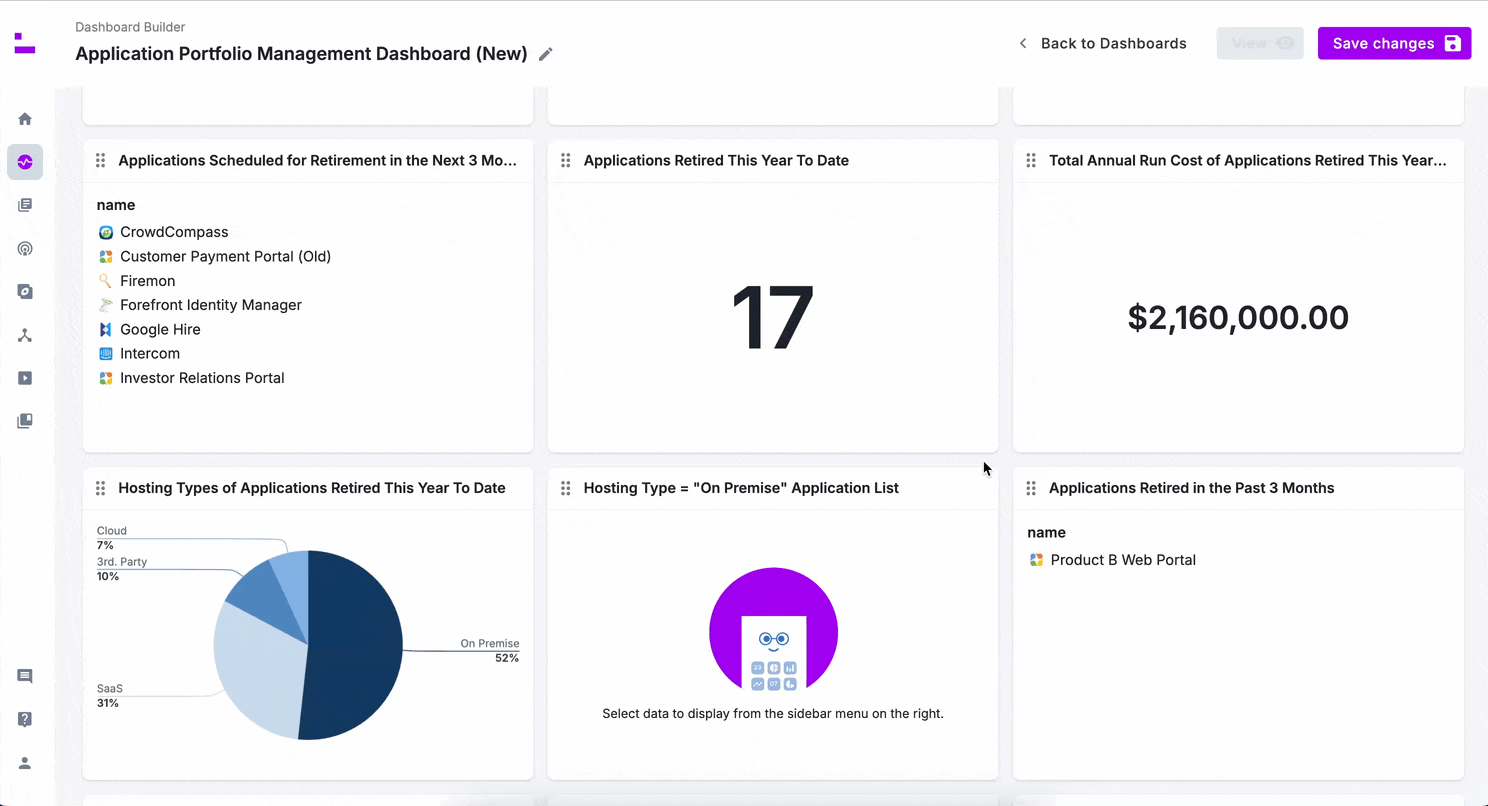This screenshot has width=1488, height=806.
Task: Click the pencil icon to rename the dashboard
Action: click(546, 54)
